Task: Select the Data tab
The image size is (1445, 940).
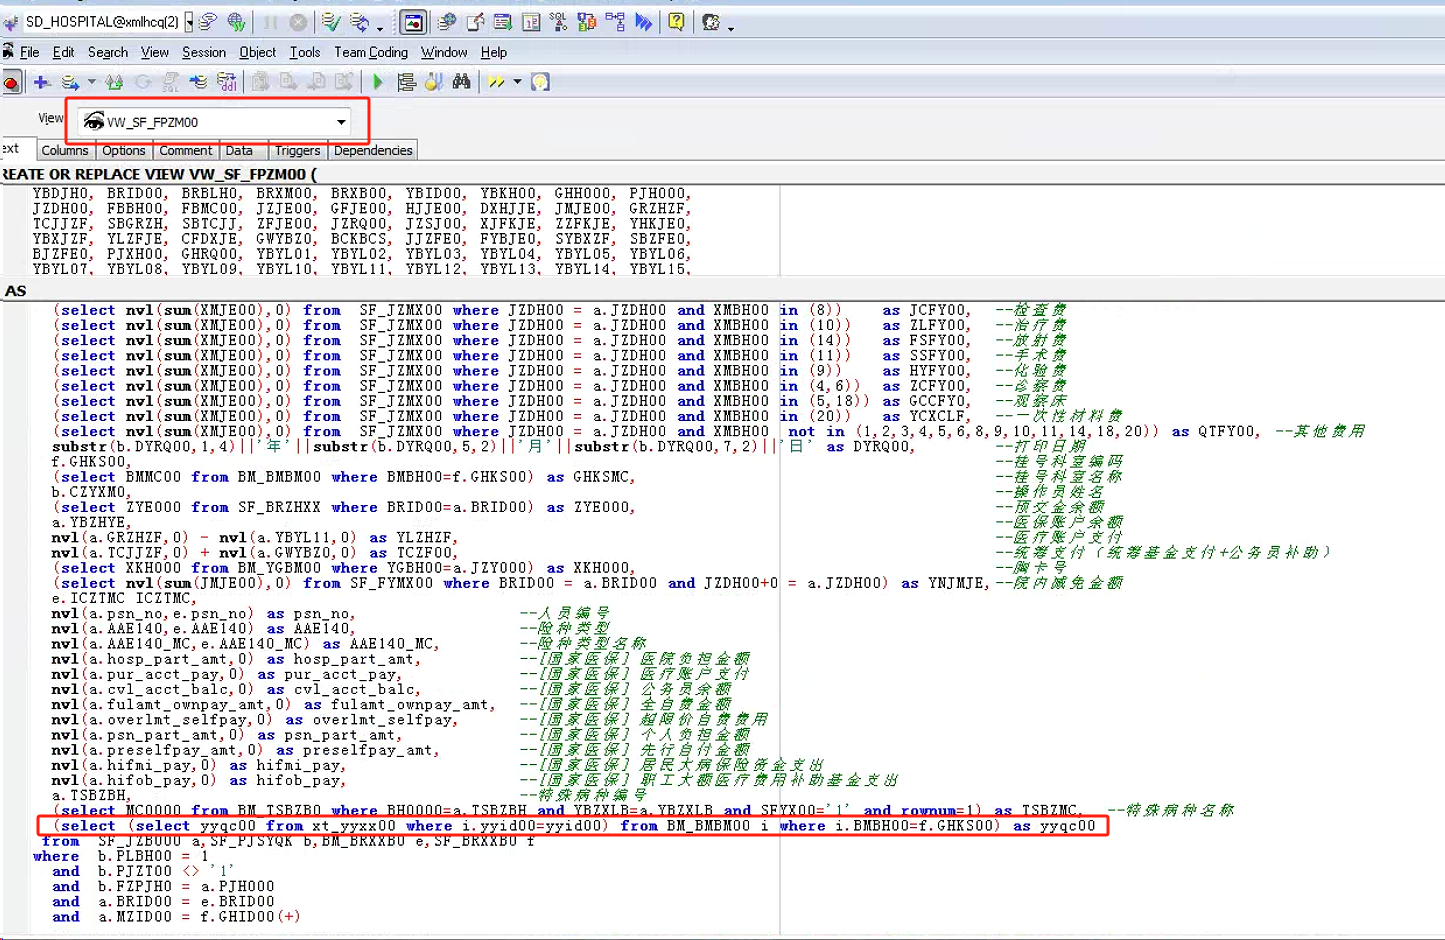Action: pyautogui.click(x=239, y=151)
